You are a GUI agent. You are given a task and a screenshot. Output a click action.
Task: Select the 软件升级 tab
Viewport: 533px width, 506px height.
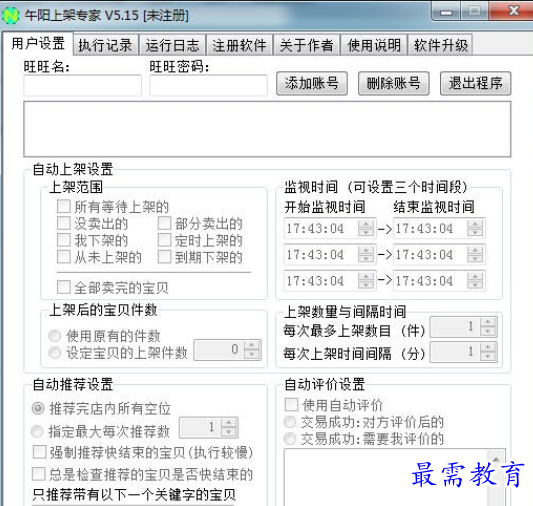(441, 45)
